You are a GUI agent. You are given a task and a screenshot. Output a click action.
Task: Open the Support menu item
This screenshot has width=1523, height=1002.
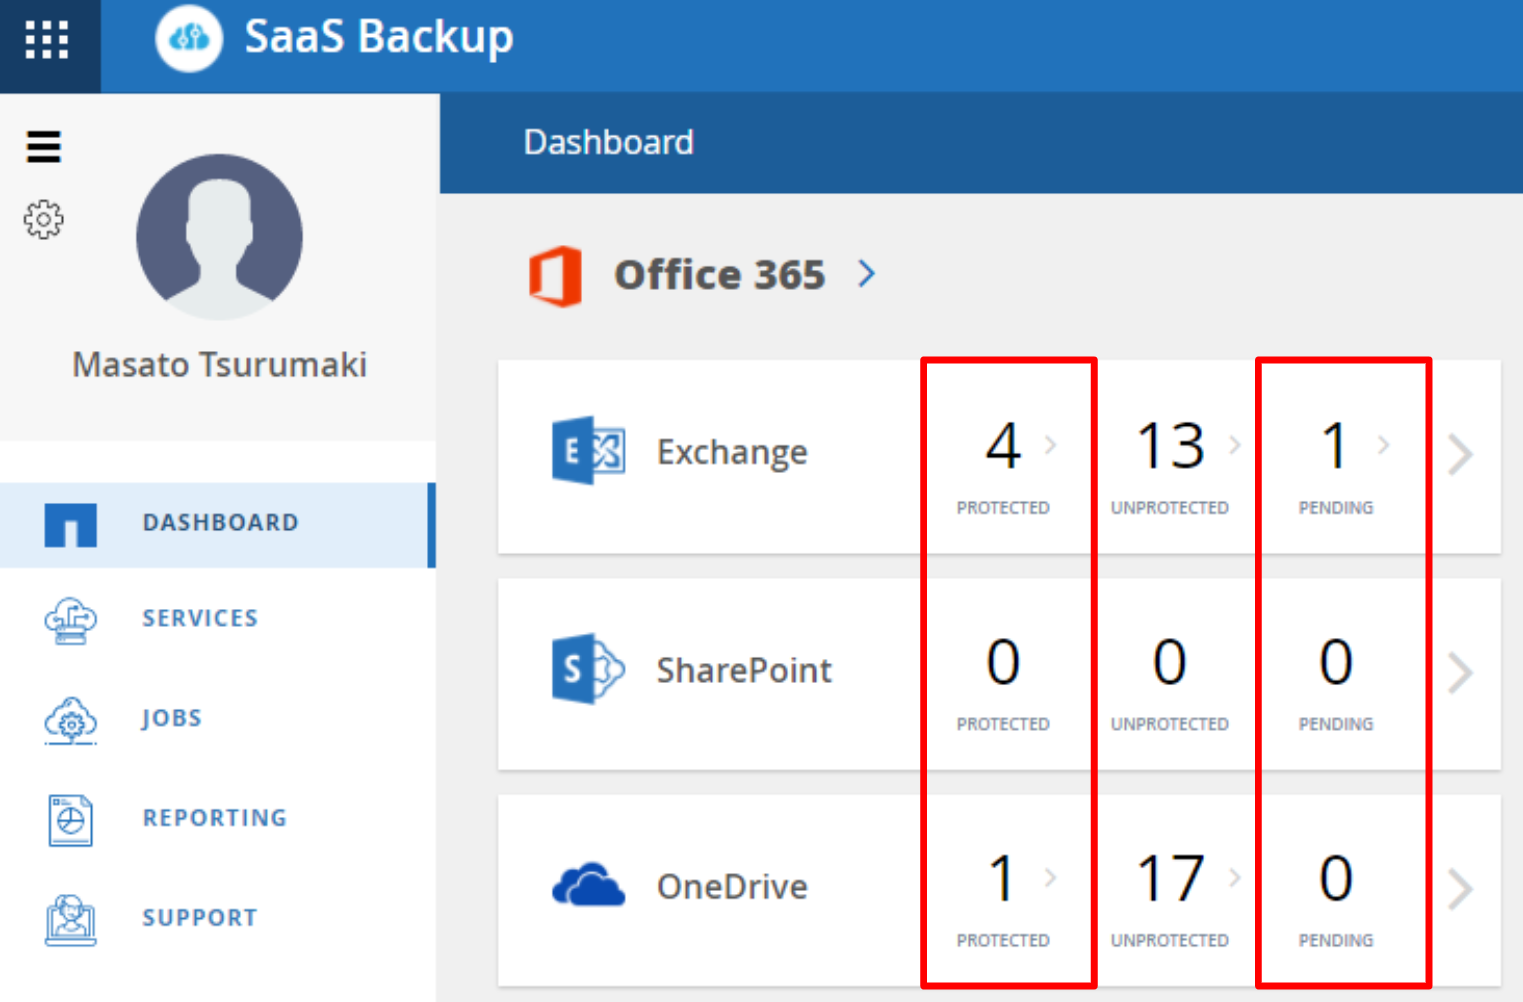(200, 918)
